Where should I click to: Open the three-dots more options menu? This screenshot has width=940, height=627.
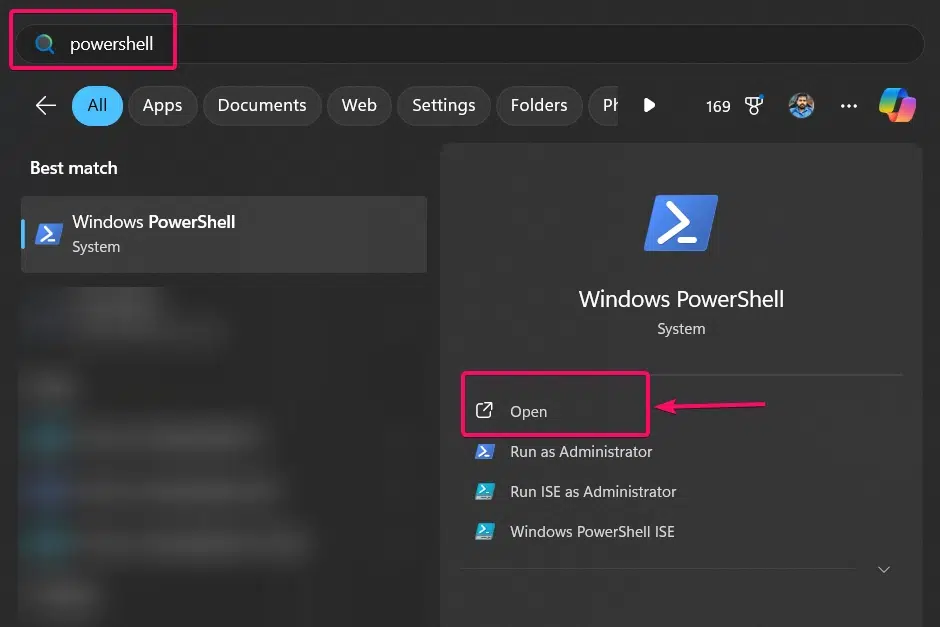pos(848,106)
